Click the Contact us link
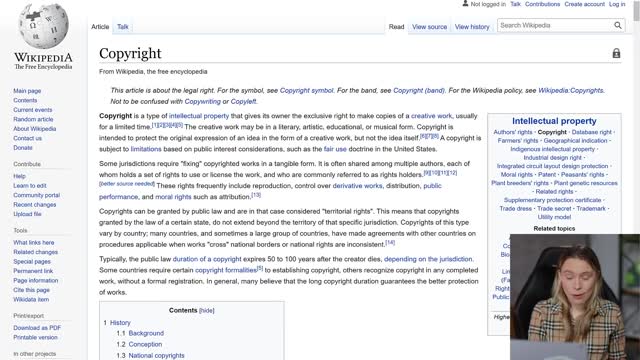640x360 pixels. pos(27,138)
